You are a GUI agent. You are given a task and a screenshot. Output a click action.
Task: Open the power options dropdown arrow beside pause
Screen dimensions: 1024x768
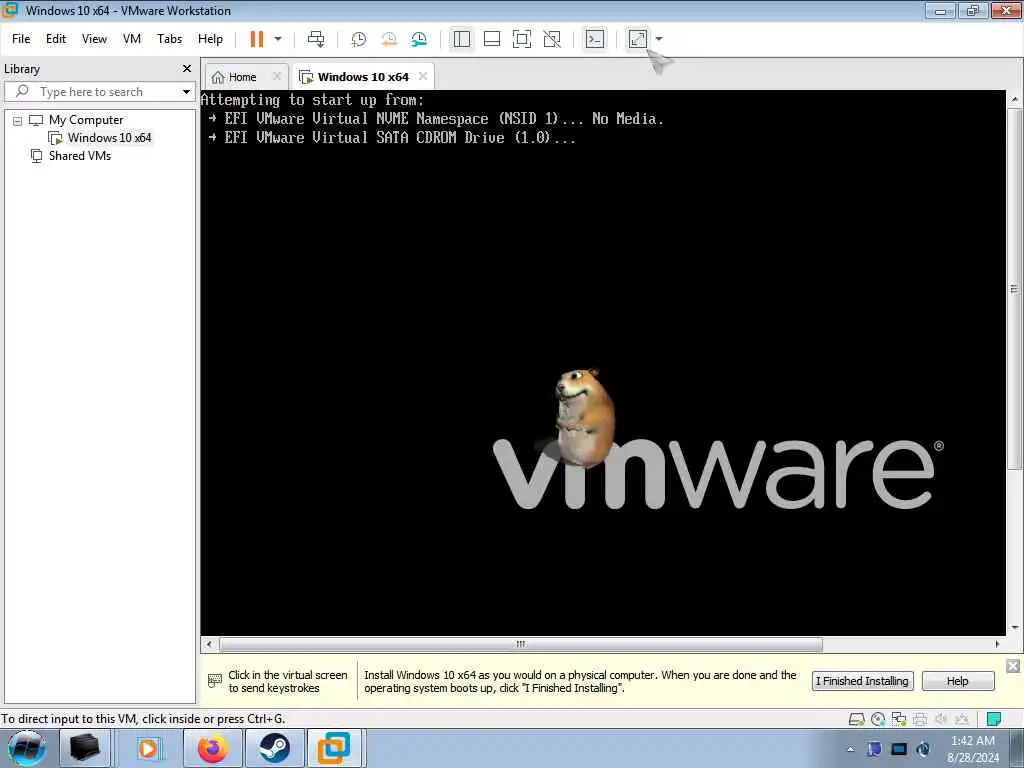pyautogui.click(x=278, y=39)
